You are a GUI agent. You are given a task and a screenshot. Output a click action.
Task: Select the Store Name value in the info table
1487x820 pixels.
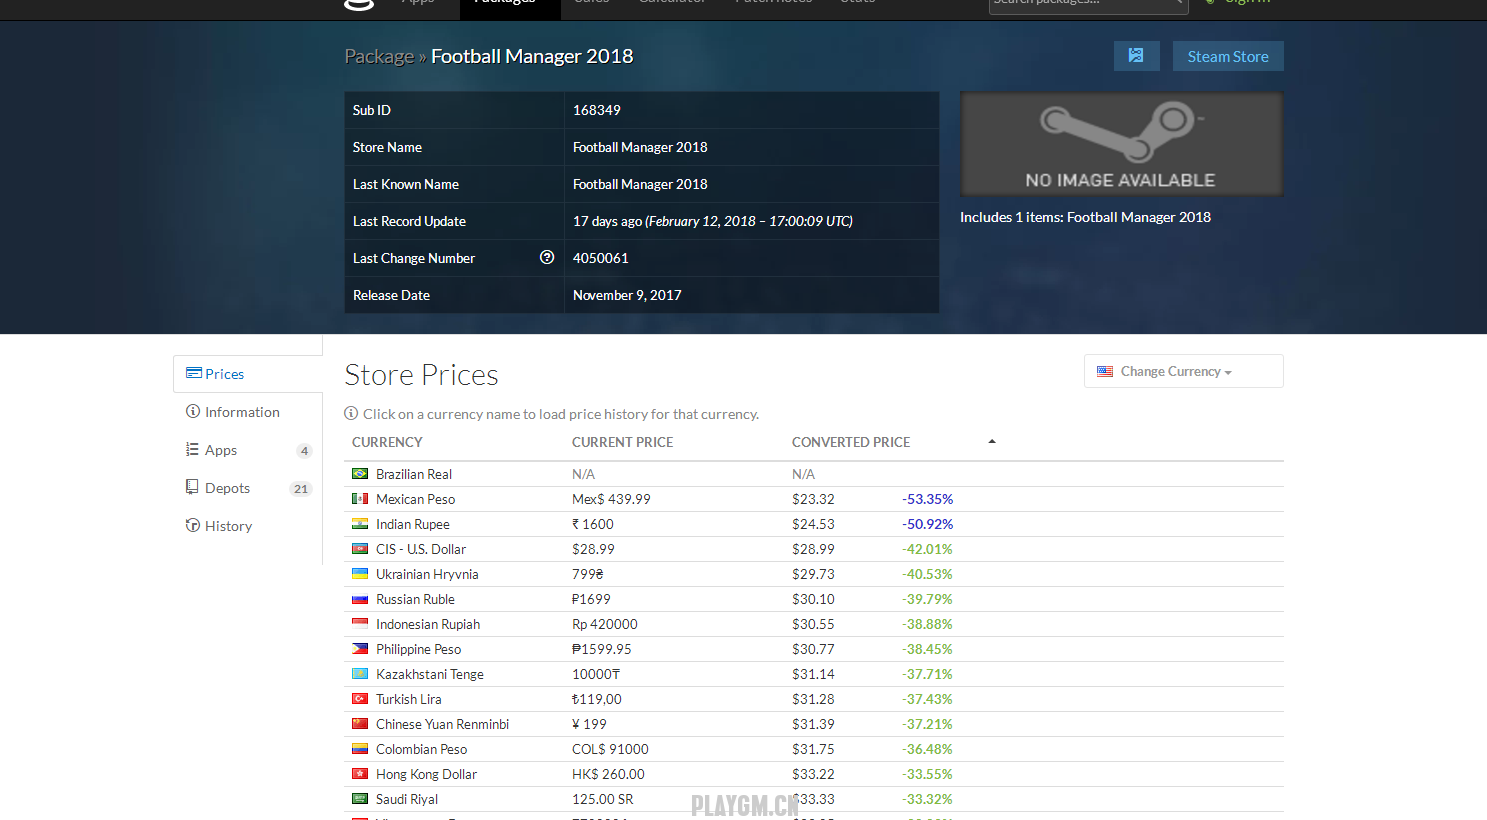(x=640, y=147)
